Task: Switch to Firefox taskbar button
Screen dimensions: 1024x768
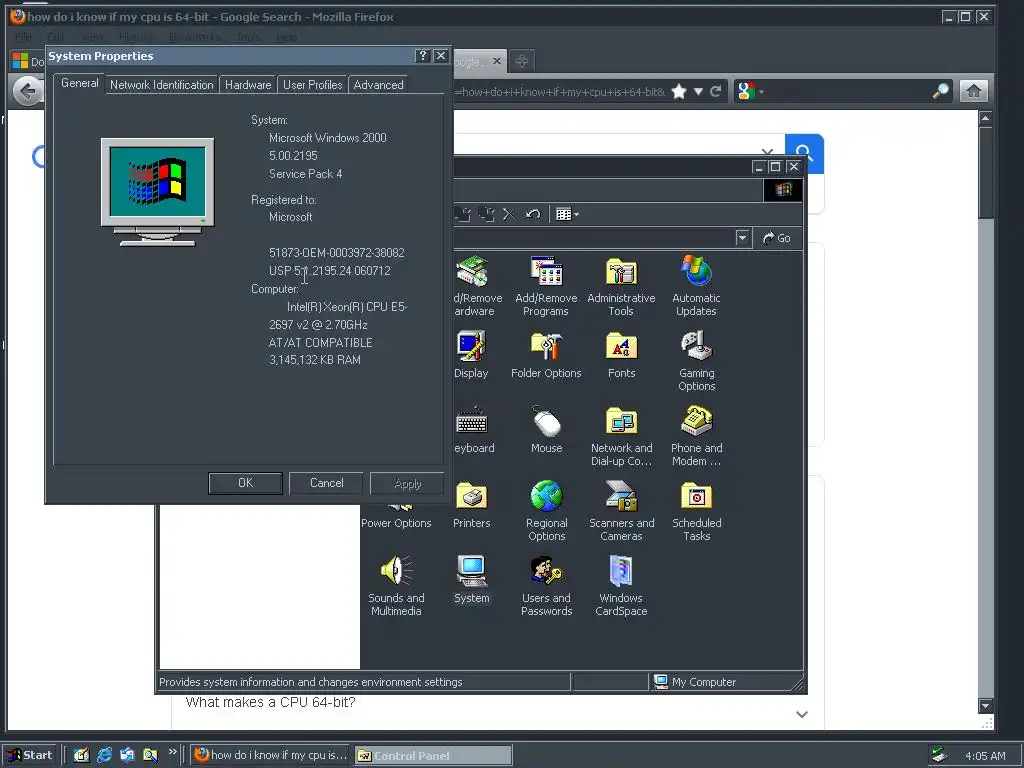Action: click(271, 755)
